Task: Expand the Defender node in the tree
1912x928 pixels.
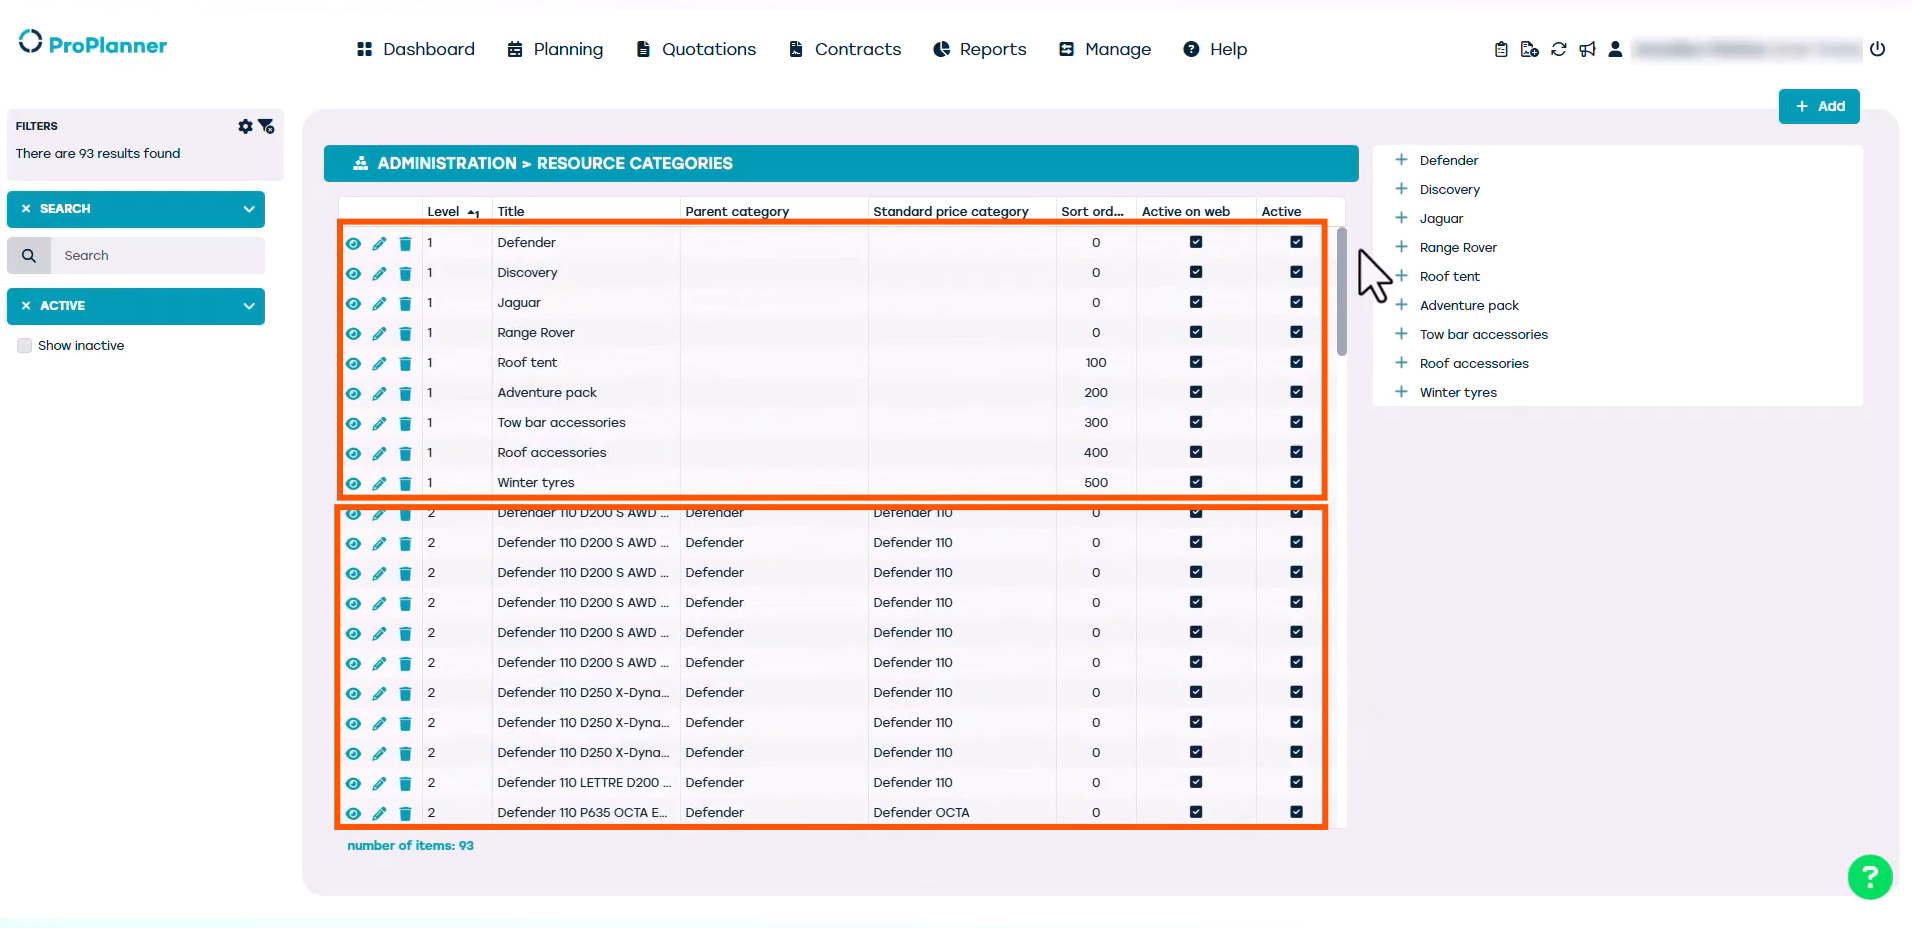Action: (1401, 160)
